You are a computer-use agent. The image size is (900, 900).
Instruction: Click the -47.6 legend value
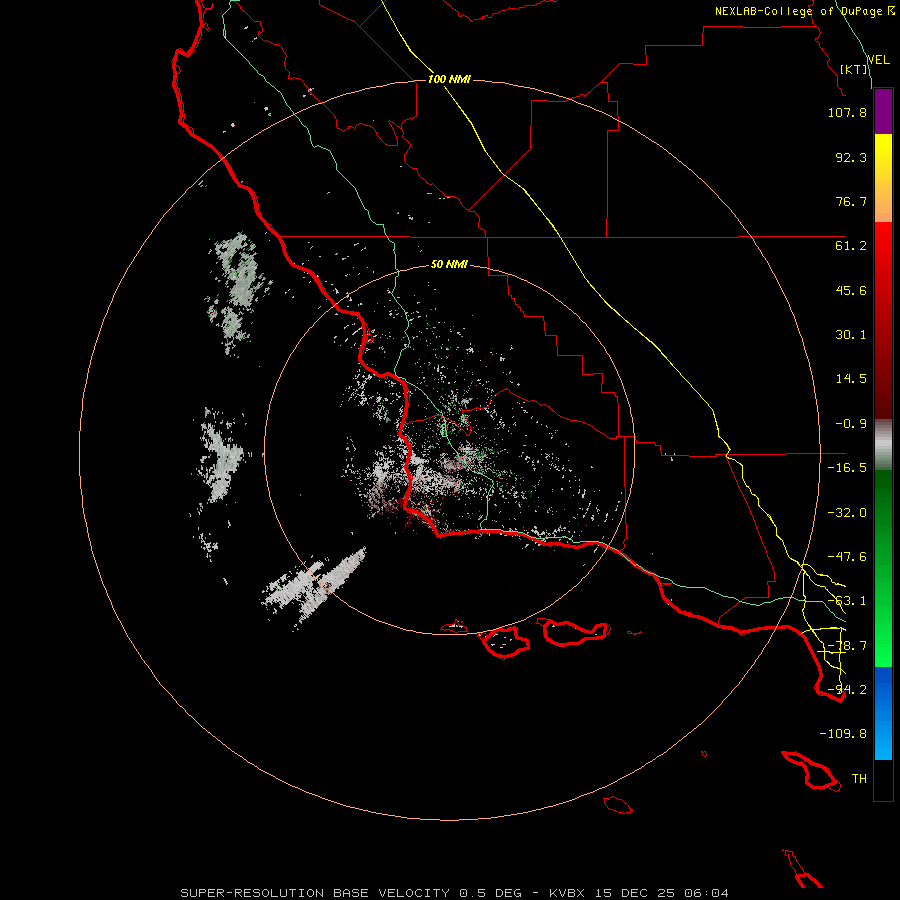(x=847, y=557)
